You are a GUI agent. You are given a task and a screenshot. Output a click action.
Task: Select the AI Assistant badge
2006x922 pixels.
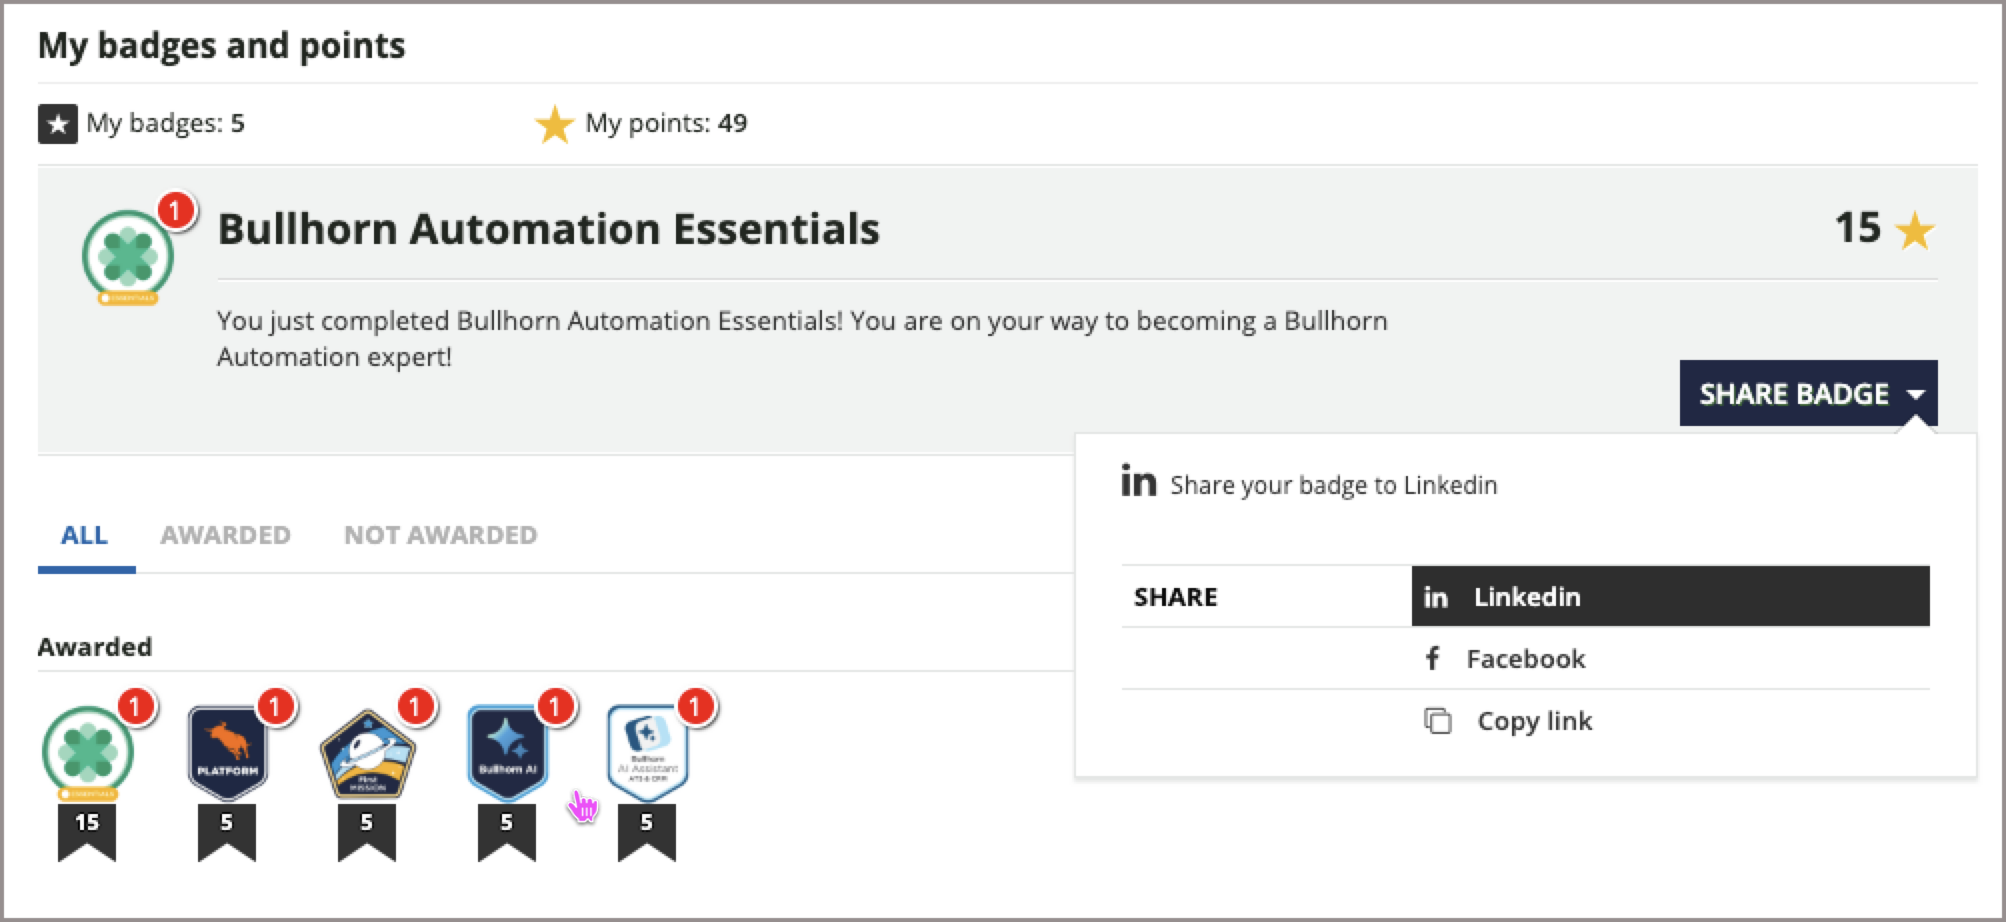point(647,753)
